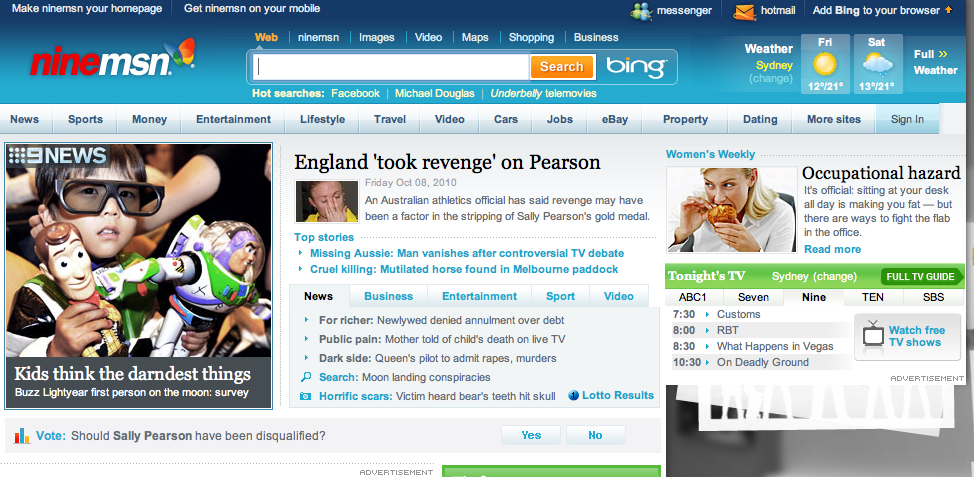Click the TV set icon for free shows

tap(873, 334)
